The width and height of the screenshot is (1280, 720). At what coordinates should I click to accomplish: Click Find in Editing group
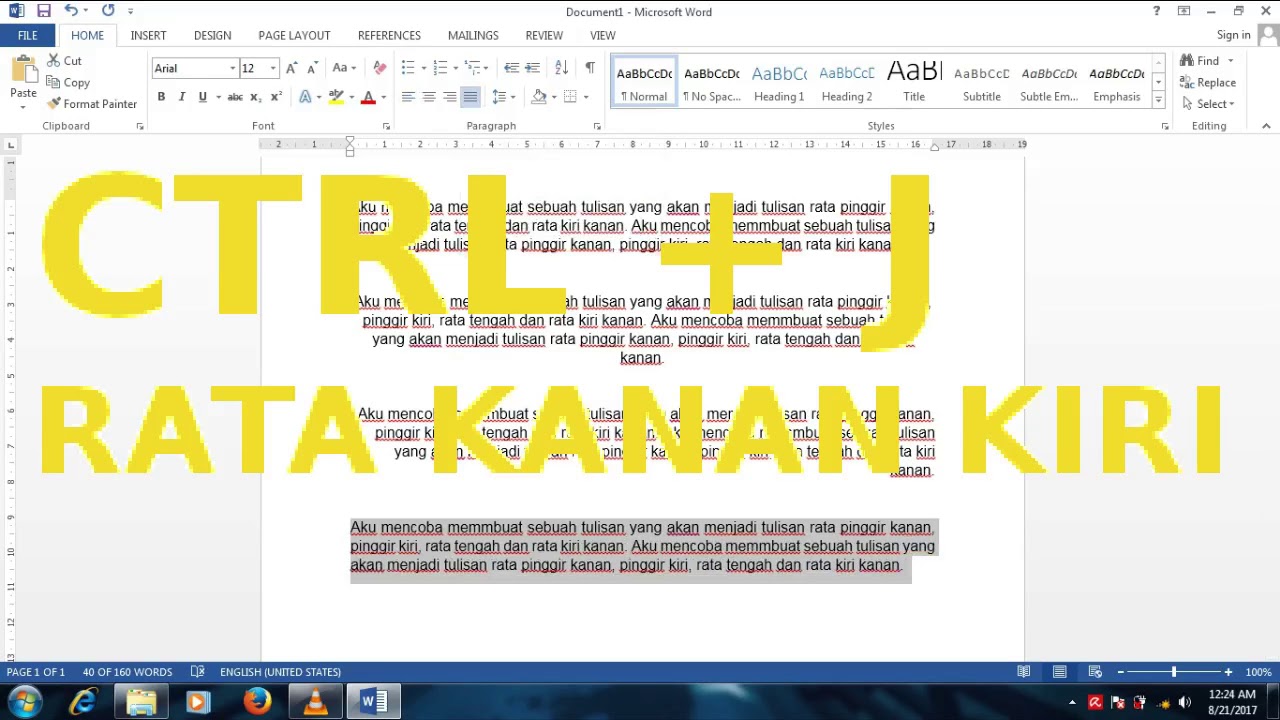[x=1200, y=61]
